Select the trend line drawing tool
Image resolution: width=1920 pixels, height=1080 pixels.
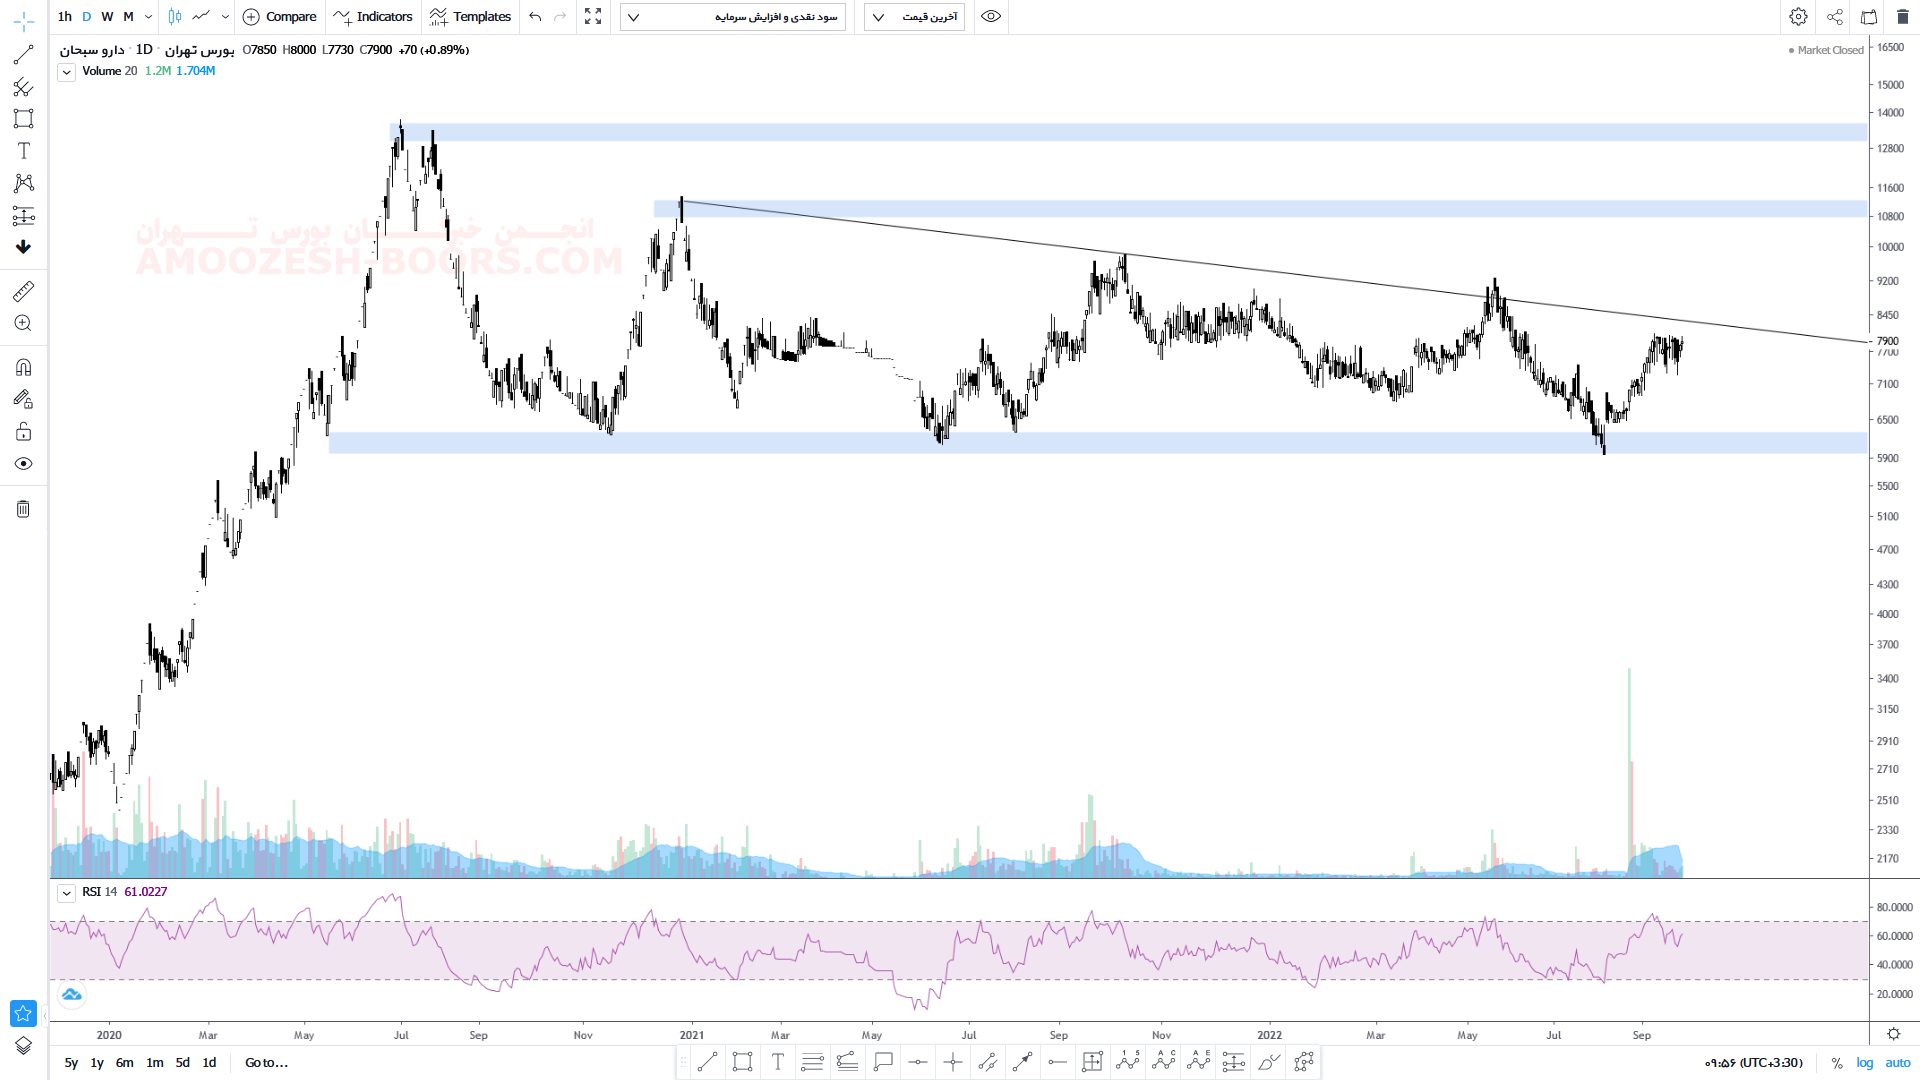pyautogui.click(x=23, y=55)
